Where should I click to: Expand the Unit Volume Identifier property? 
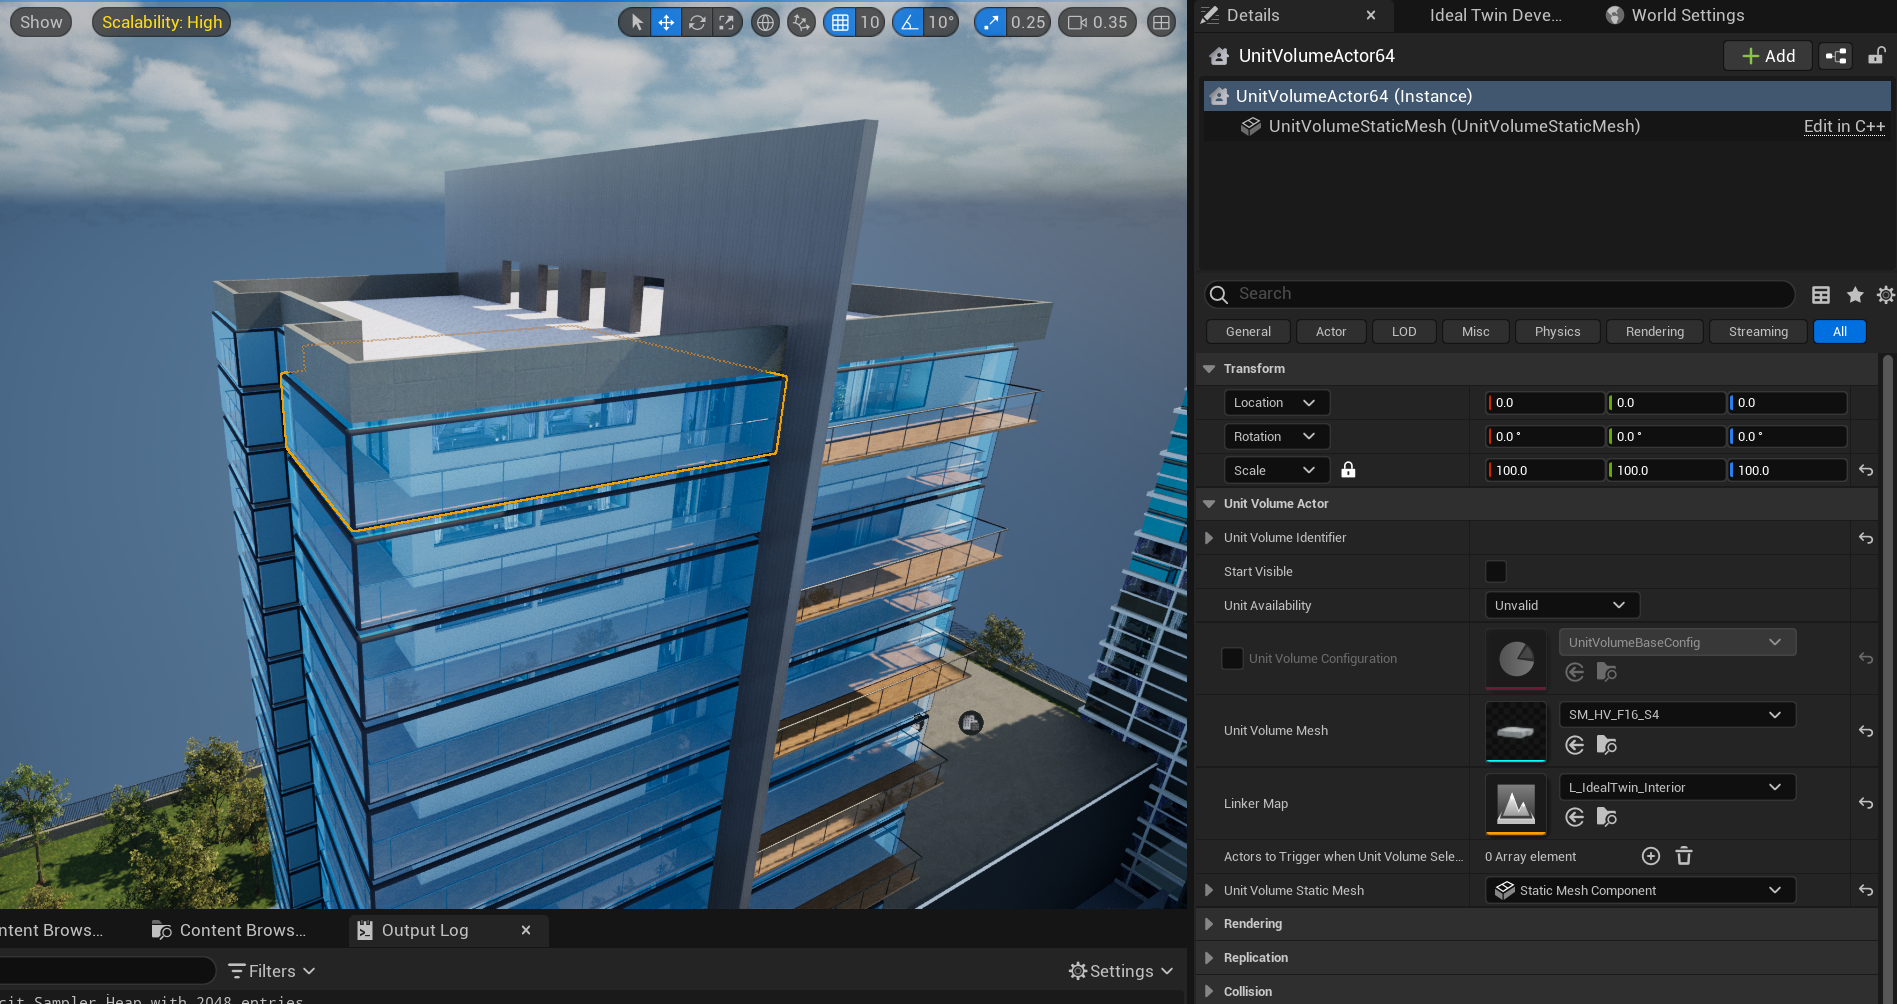pyautogui.click(x=1209, y=538)
